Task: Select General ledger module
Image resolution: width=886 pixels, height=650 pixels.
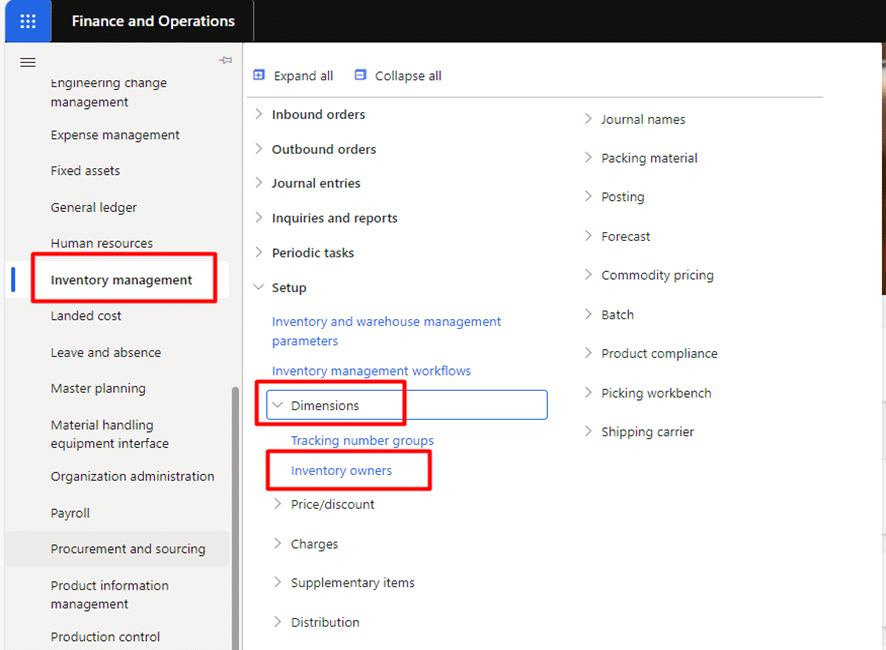Action: pos(94,207)
